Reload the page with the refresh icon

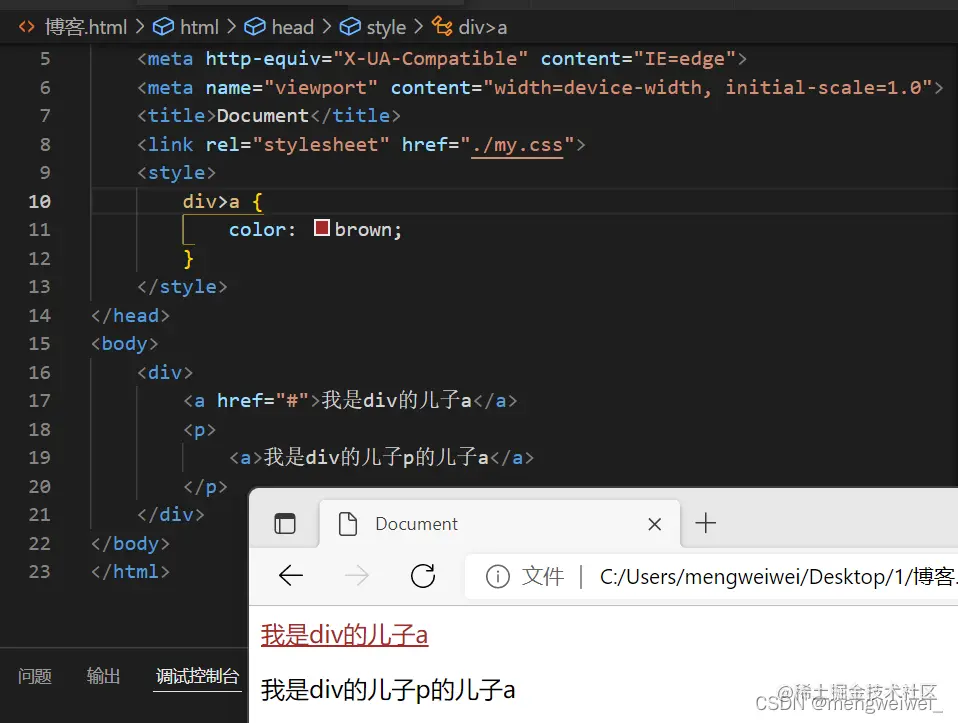[422, 575]
